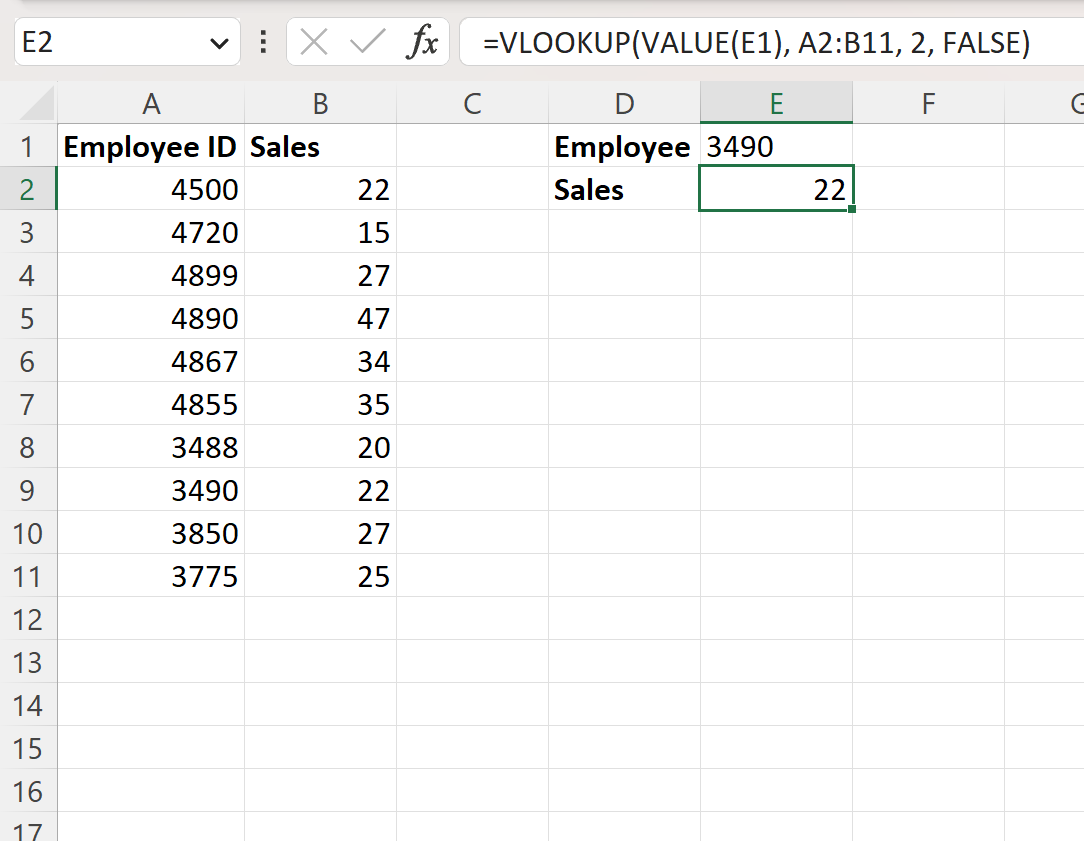
Task: Select cell E1 containing 3490
Action: click(x=776, y=147)
